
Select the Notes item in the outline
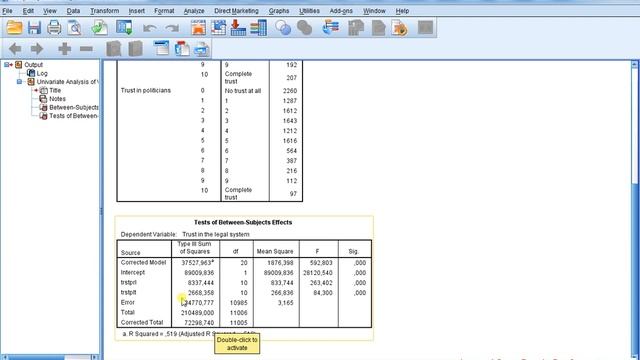[x=57, y=99]
